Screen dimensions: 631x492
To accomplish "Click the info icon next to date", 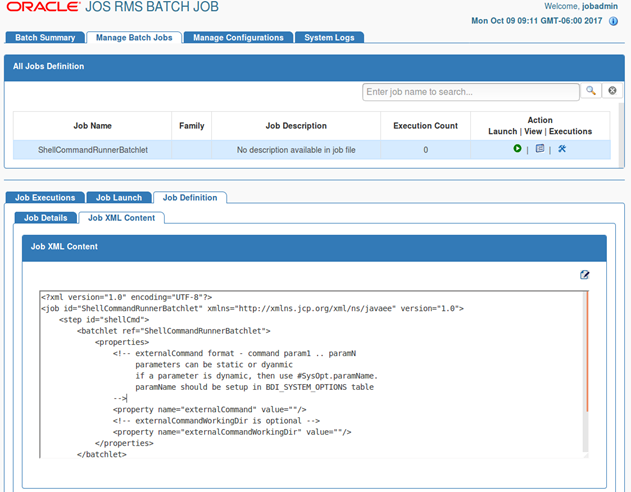I will 613,21.
